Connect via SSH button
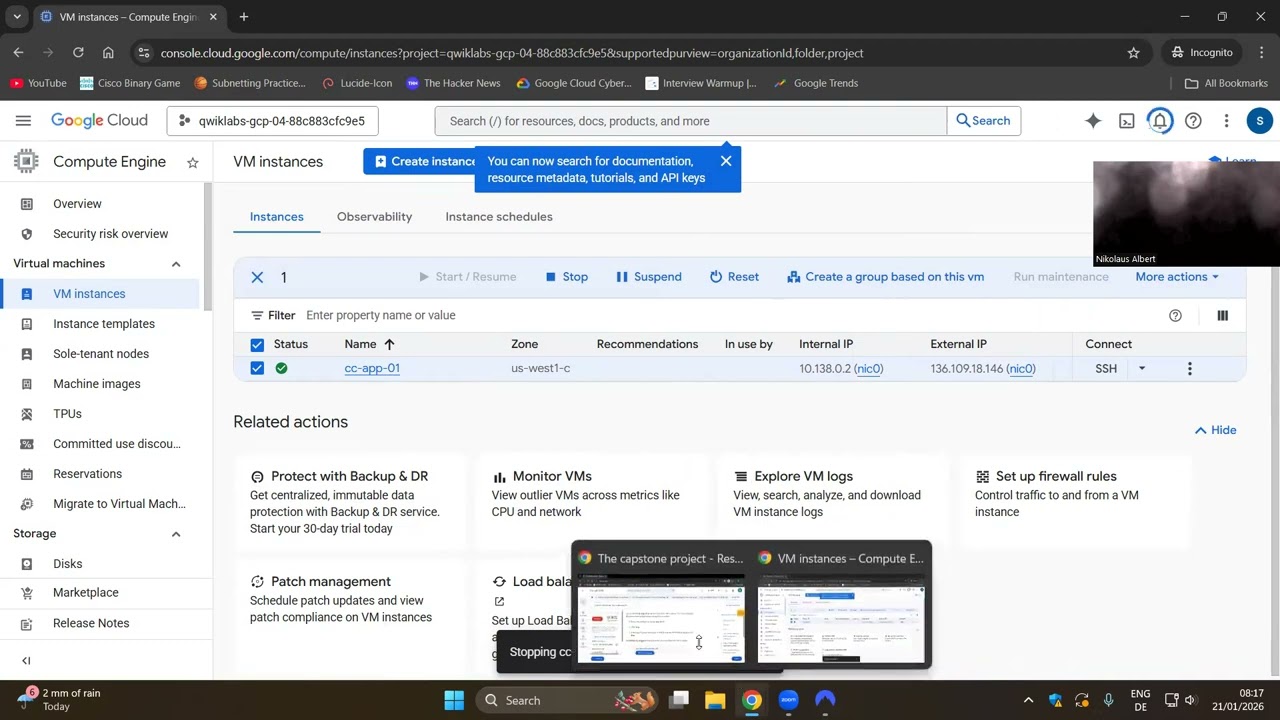 (1106, 369)
